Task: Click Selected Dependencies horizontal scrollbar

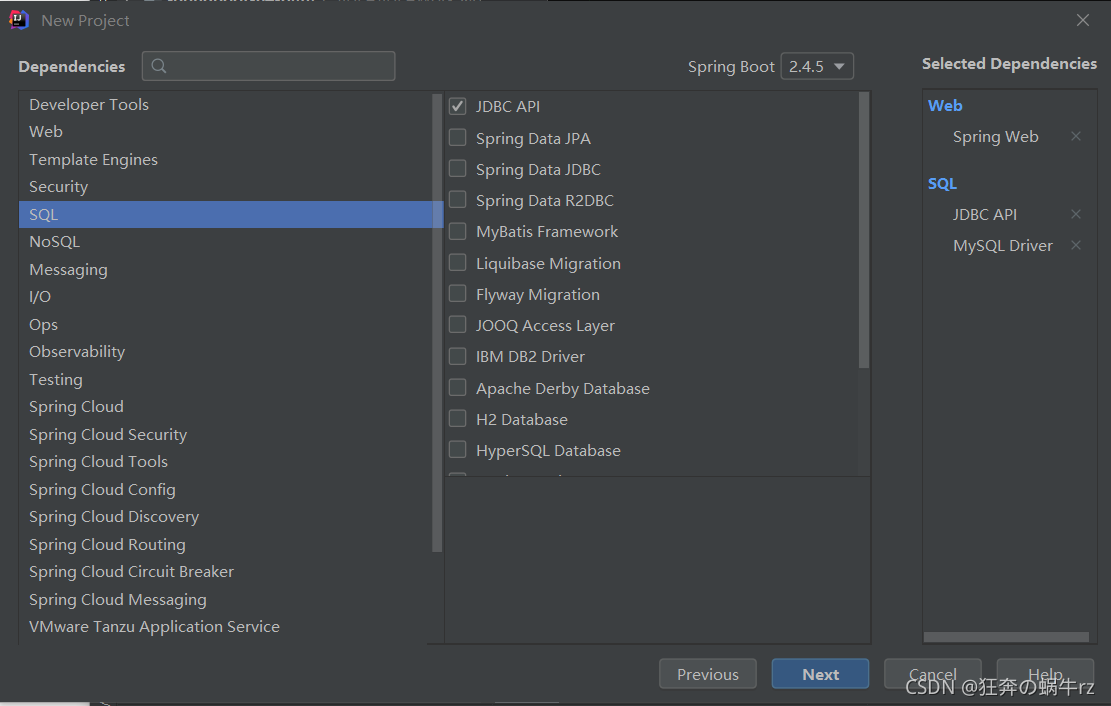Action: (1006, 637)
